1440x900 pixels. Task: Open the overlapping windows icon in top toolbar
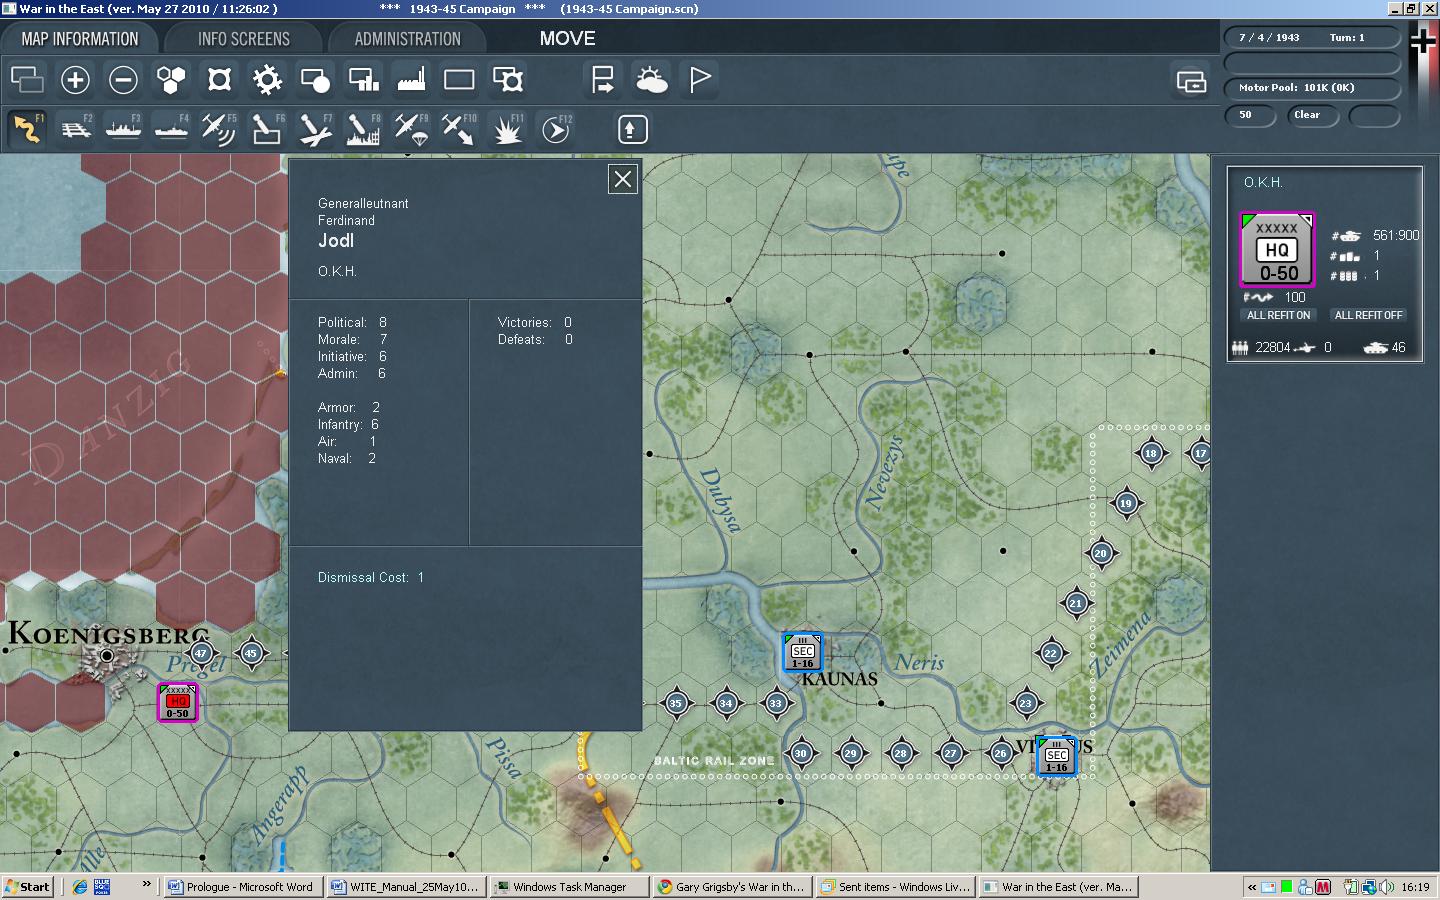27,79
